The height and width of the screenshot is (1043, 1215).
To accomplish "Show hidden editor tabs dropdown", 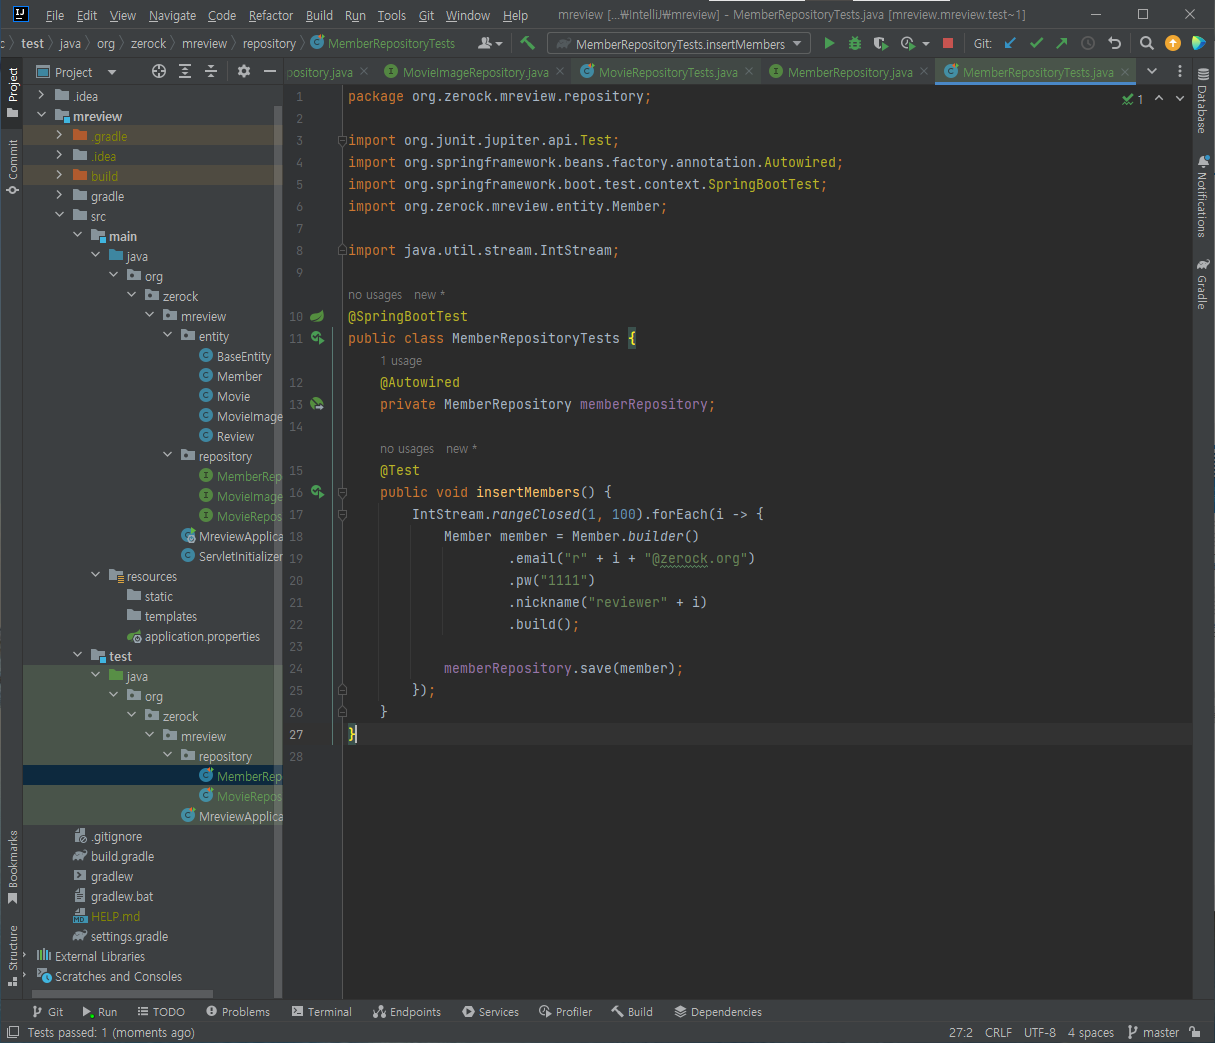I will (1152, 71).
